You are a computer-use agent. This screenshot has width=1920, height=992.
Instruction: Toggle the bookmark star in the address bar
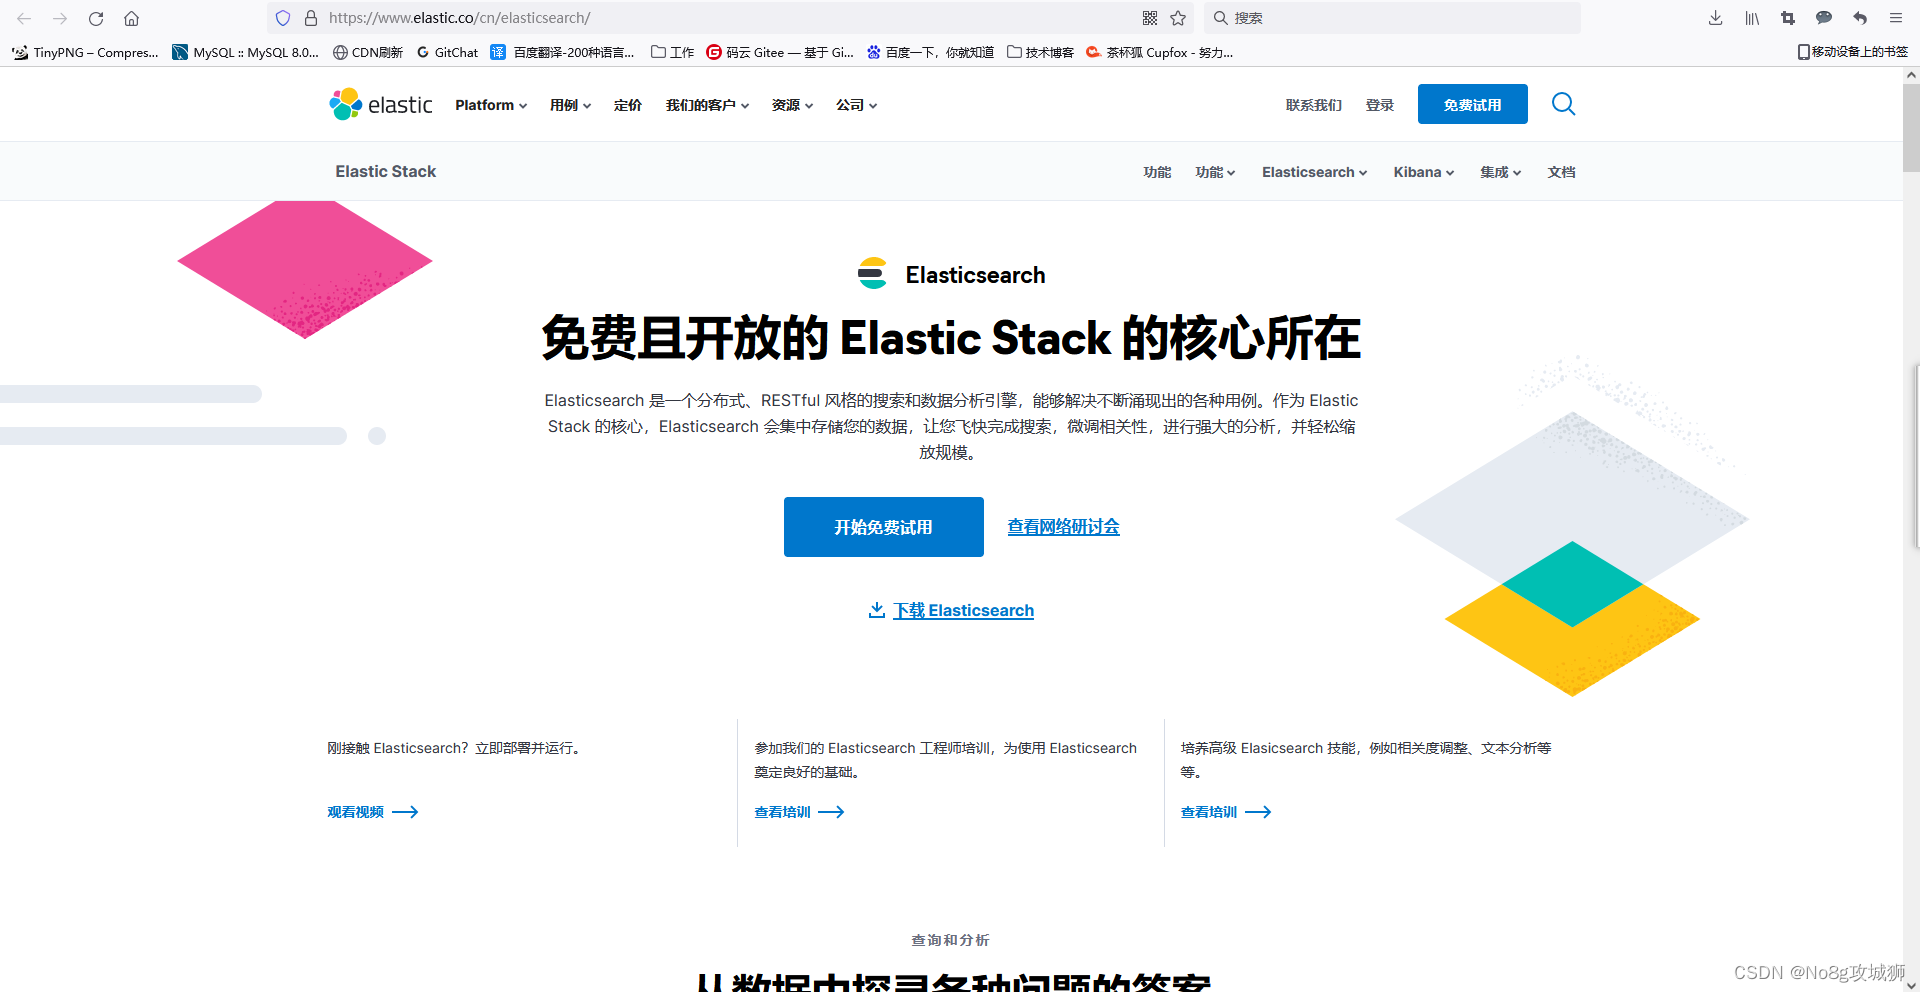[x=1178, y=18]
